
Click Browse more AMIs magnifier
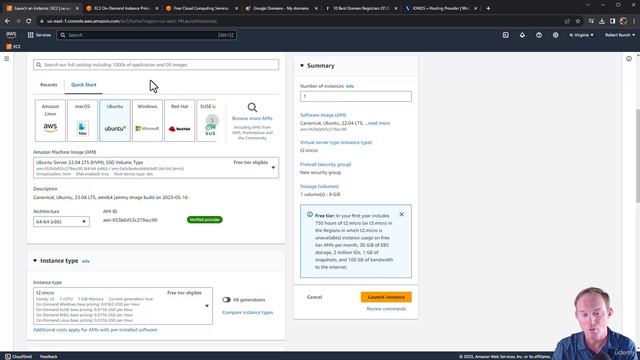point(252,107)
